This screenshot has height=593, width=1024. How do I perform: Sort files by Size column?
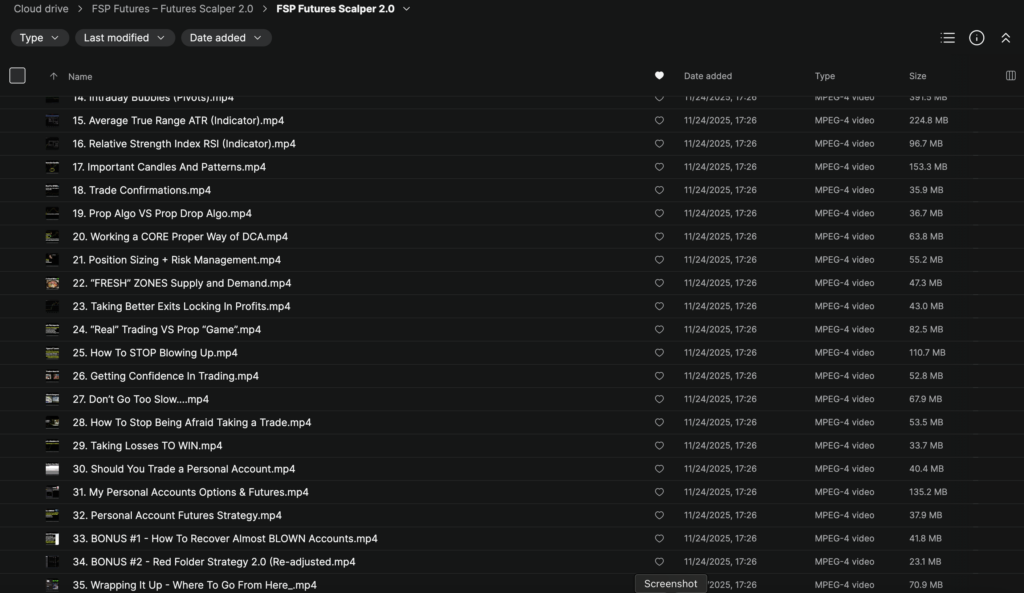point(917,76)
